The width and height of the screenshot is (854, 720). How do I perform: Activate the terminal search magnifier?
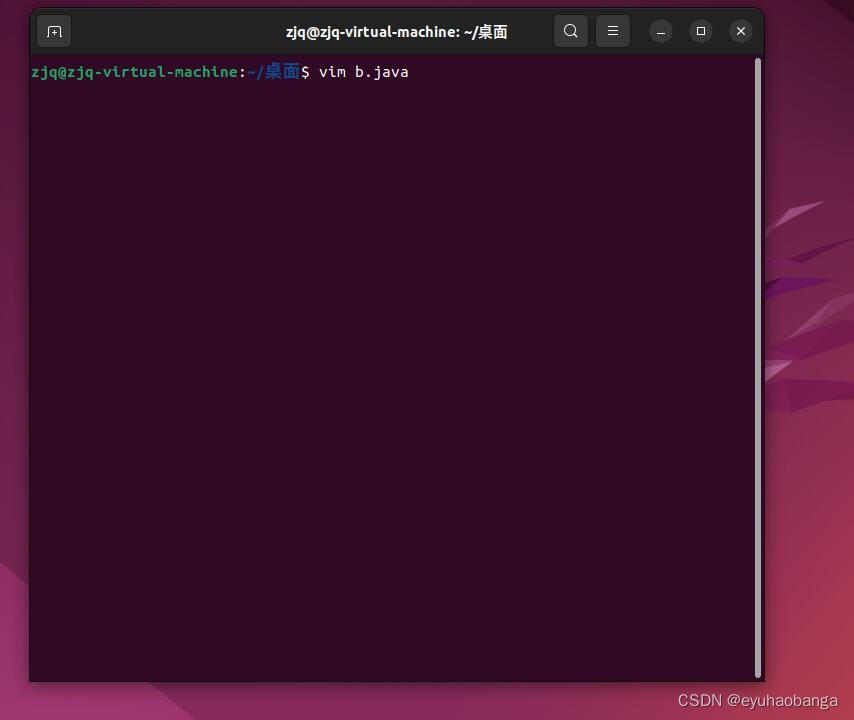coord(570,31)
